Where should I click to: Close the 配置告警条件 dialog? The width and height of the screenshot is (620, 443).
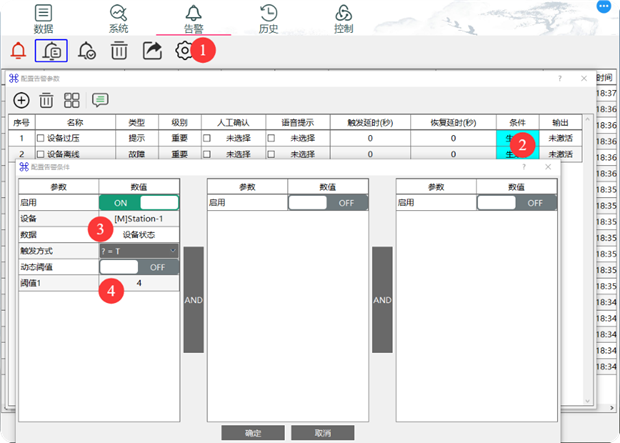click(548, 167)
